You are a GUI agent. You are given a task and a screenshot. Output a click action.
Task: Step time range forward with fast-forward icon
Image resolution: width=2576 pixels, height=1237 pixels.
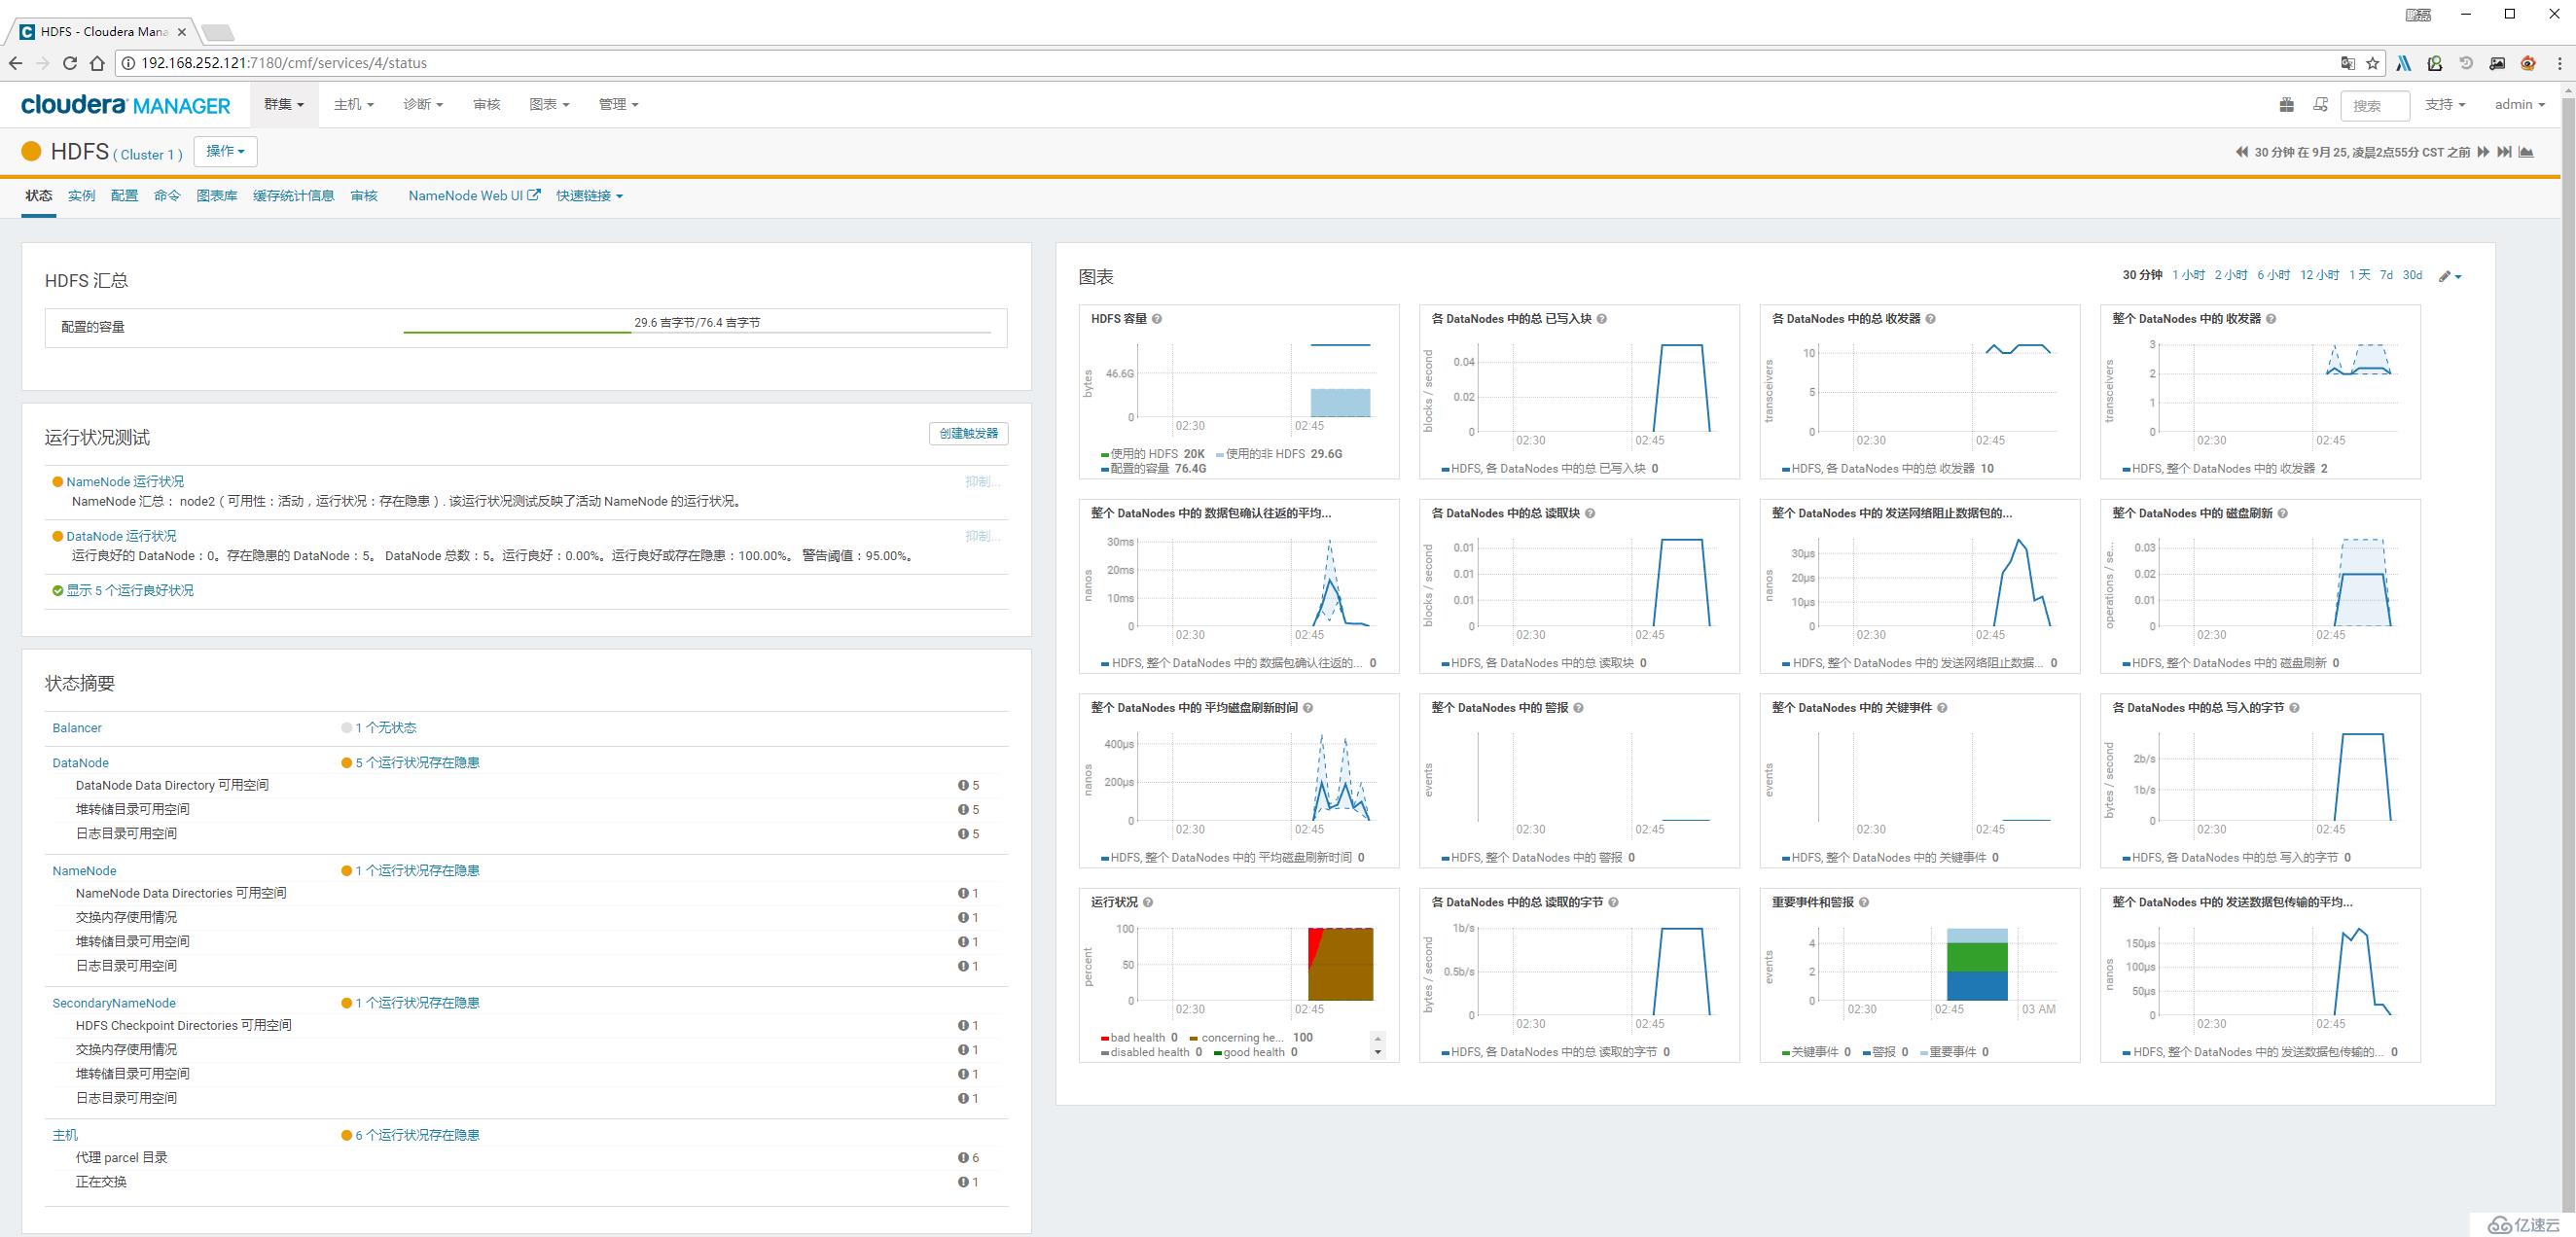[2483, 152]
